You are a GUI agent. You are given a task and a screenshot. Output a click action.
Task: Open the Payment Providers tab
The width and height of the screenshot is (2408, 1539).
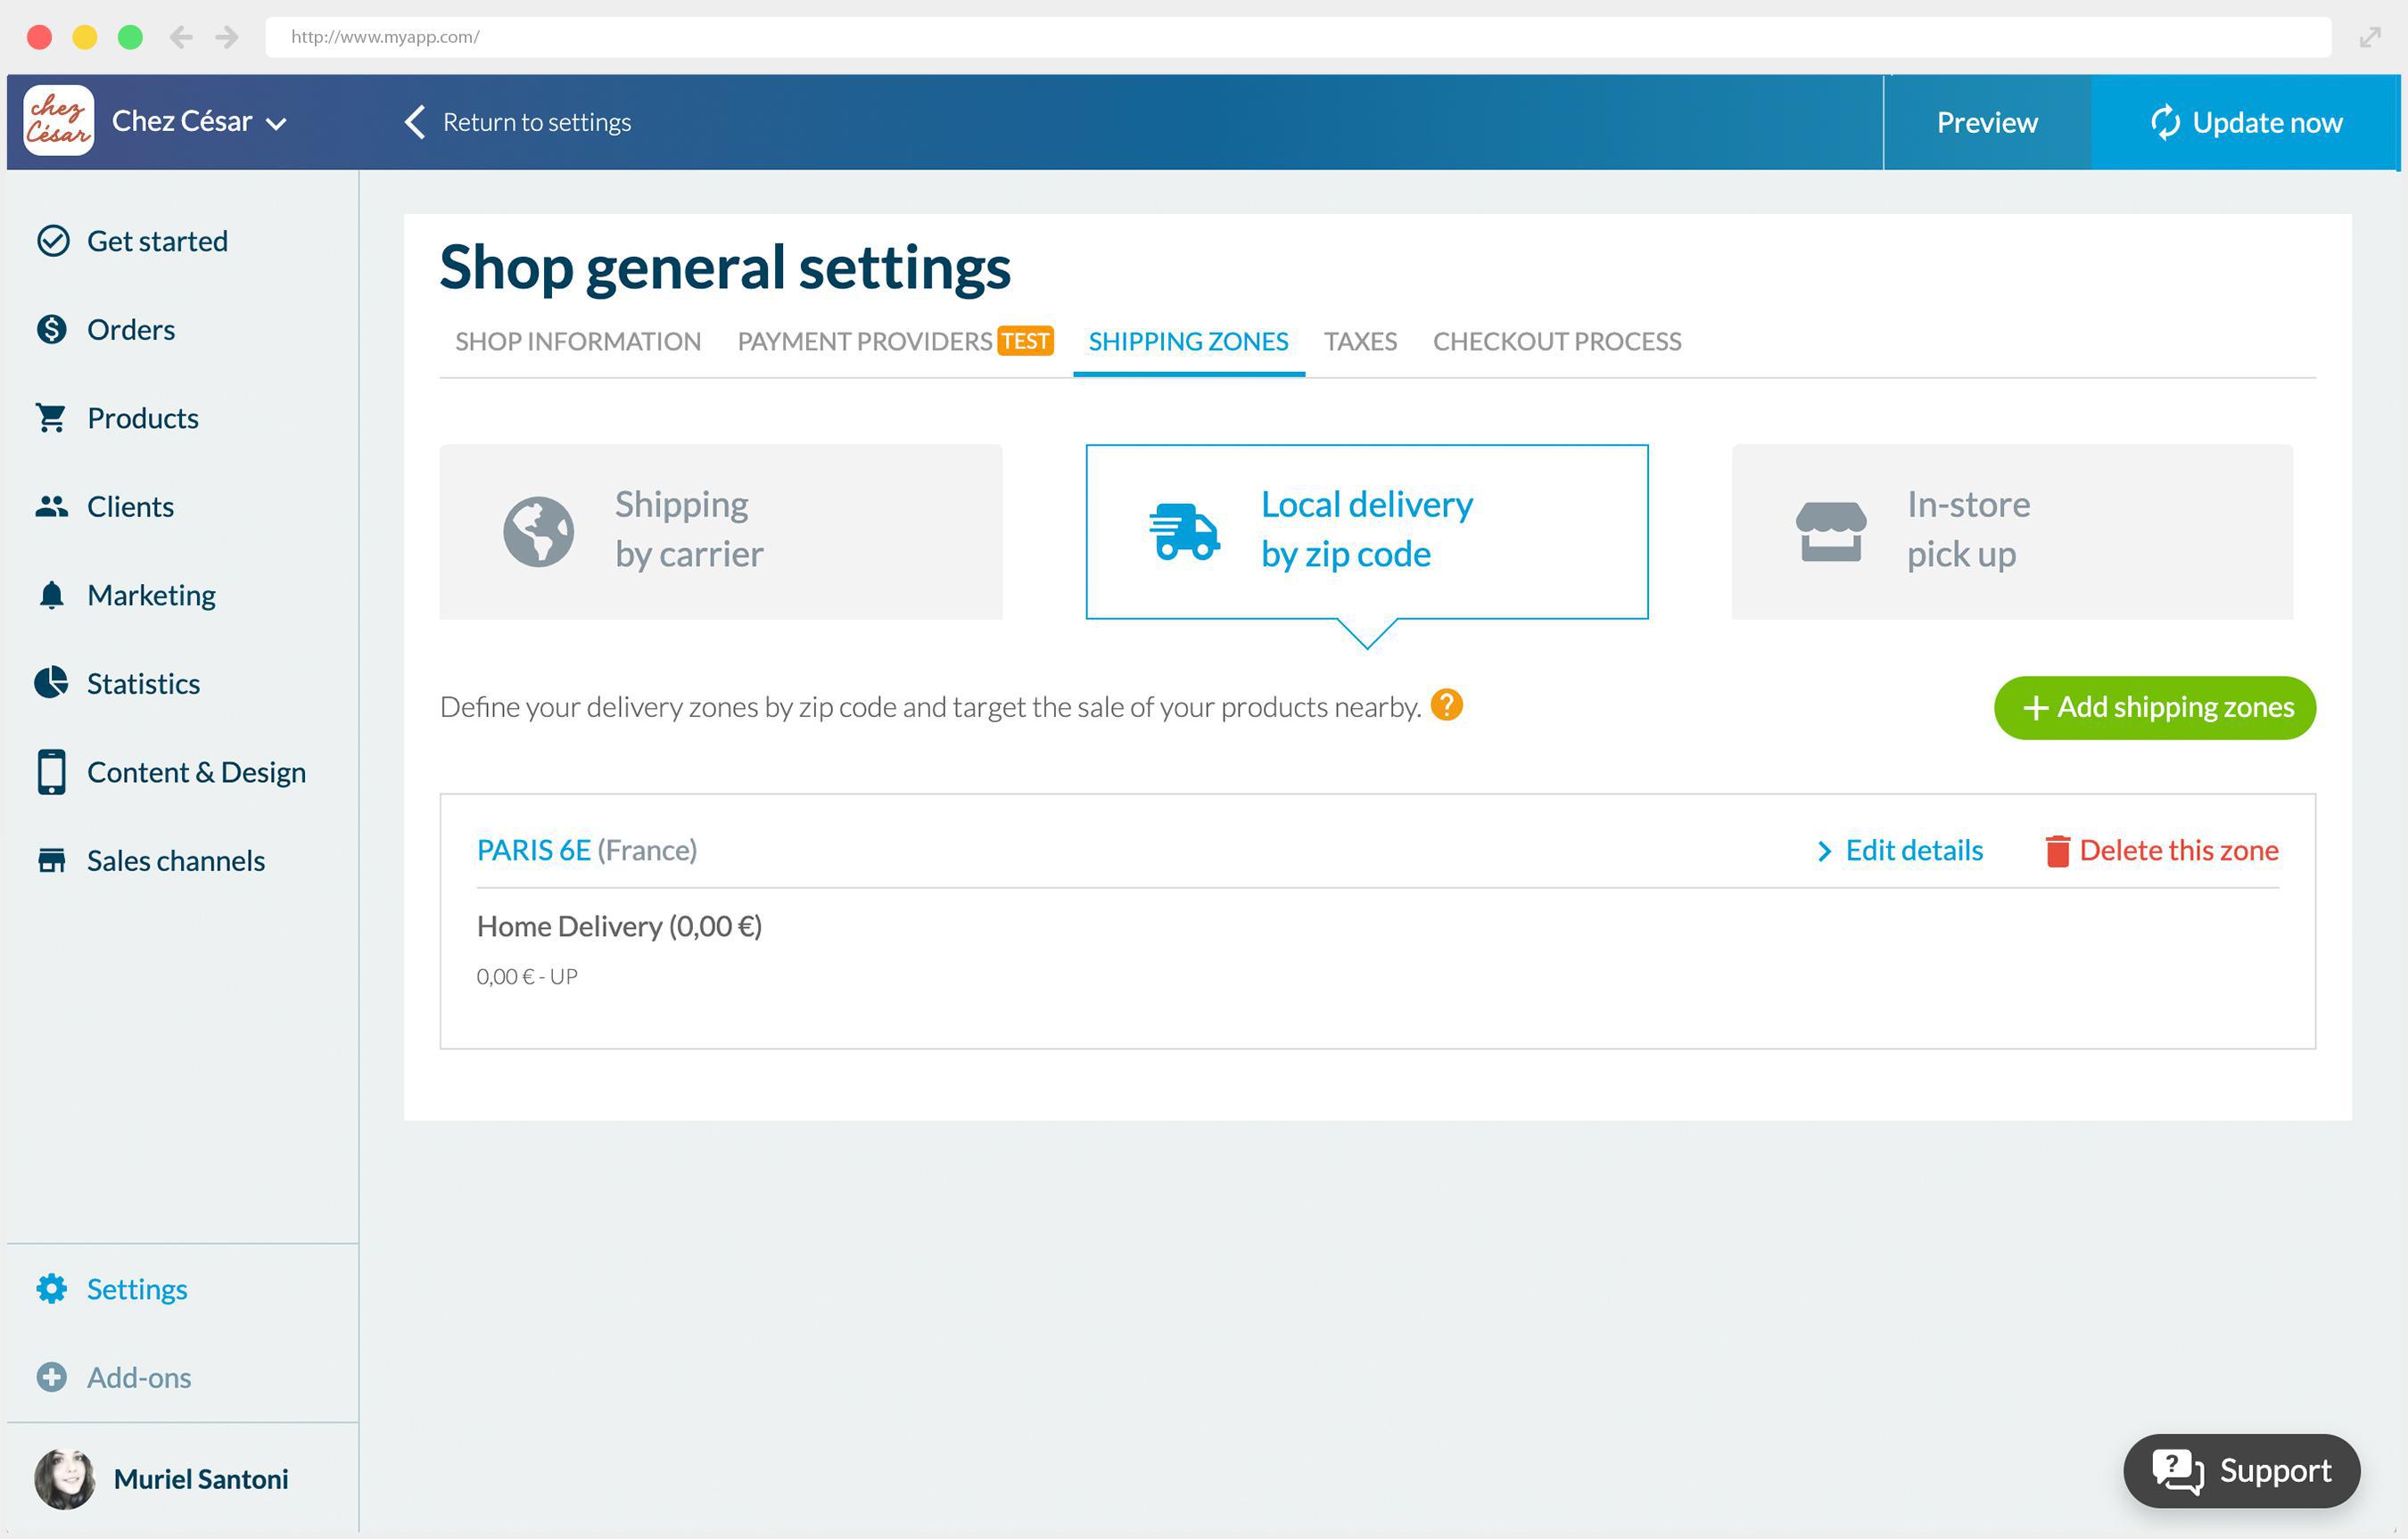[864, 342]
